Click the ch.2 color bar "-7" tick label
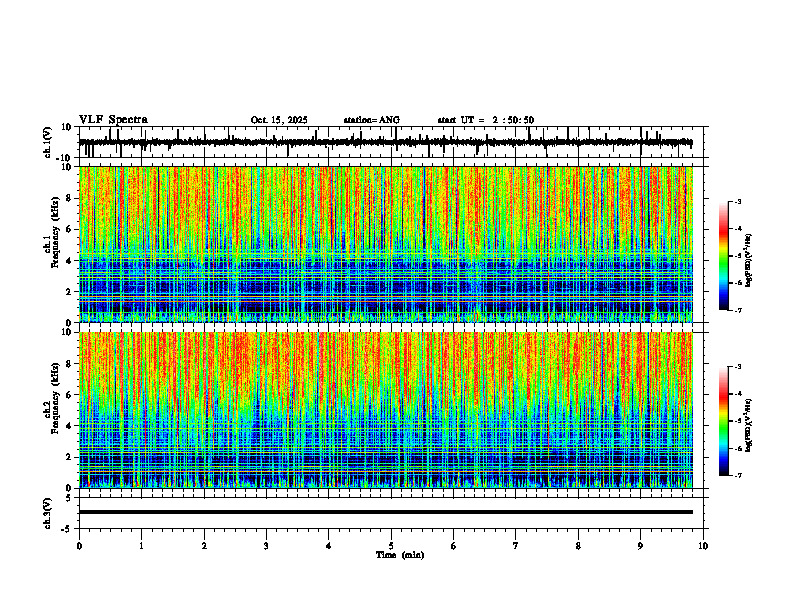Screen dimensions: 792x612 click(x=738, y=475)
